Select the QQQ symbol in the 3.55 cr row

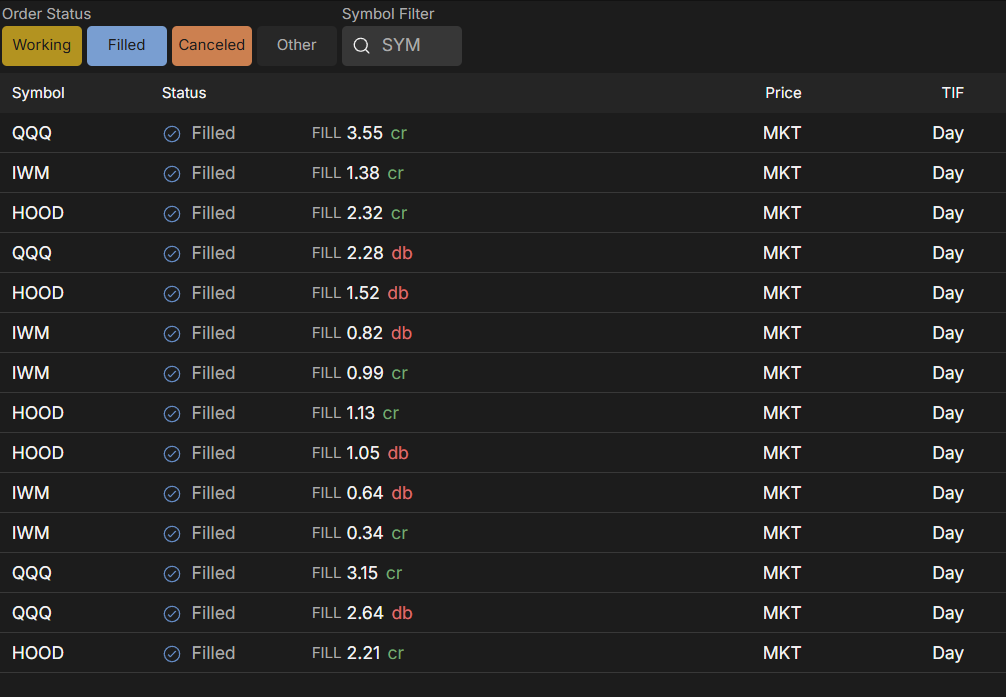coord(32,133)
